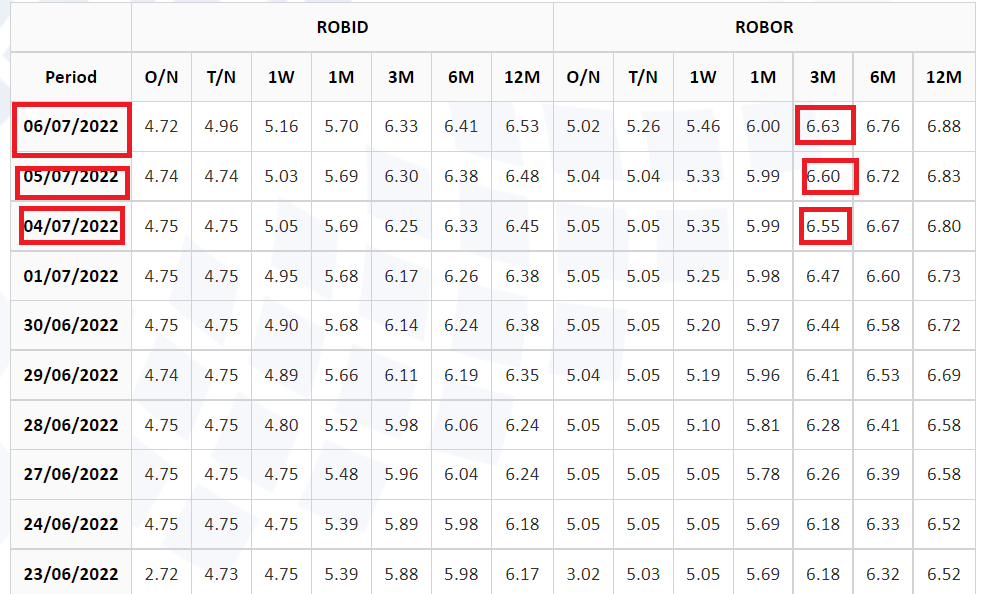The width and height of the screenshot is (988, 594).
Task: Click ROBOR 12M value 6.88
Action: click(x=943, y=126)
